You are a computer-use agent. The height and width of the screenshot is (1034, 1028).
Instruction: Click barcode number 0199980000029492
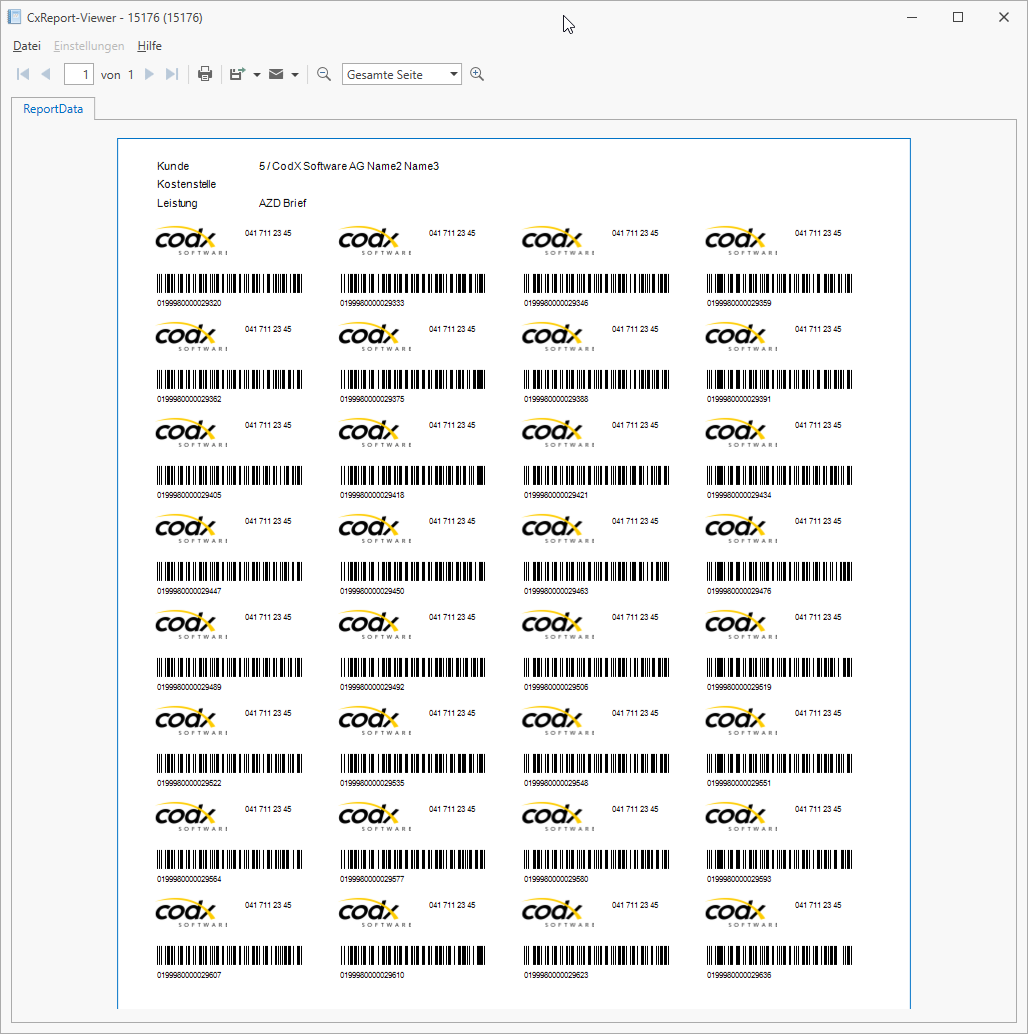(x=372, y=687)
